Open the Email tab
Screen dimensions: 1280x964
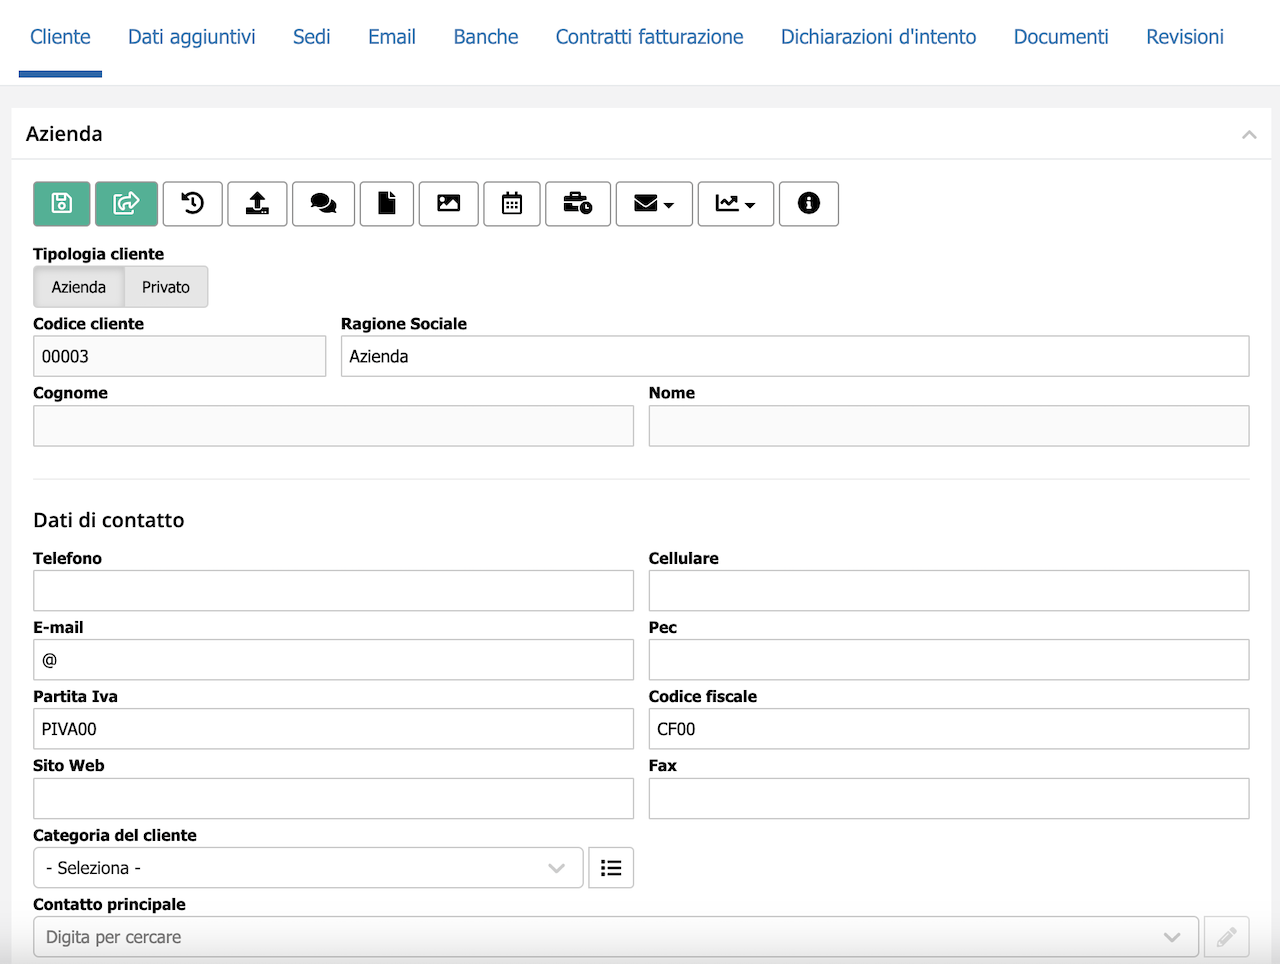tap(392, 37)
